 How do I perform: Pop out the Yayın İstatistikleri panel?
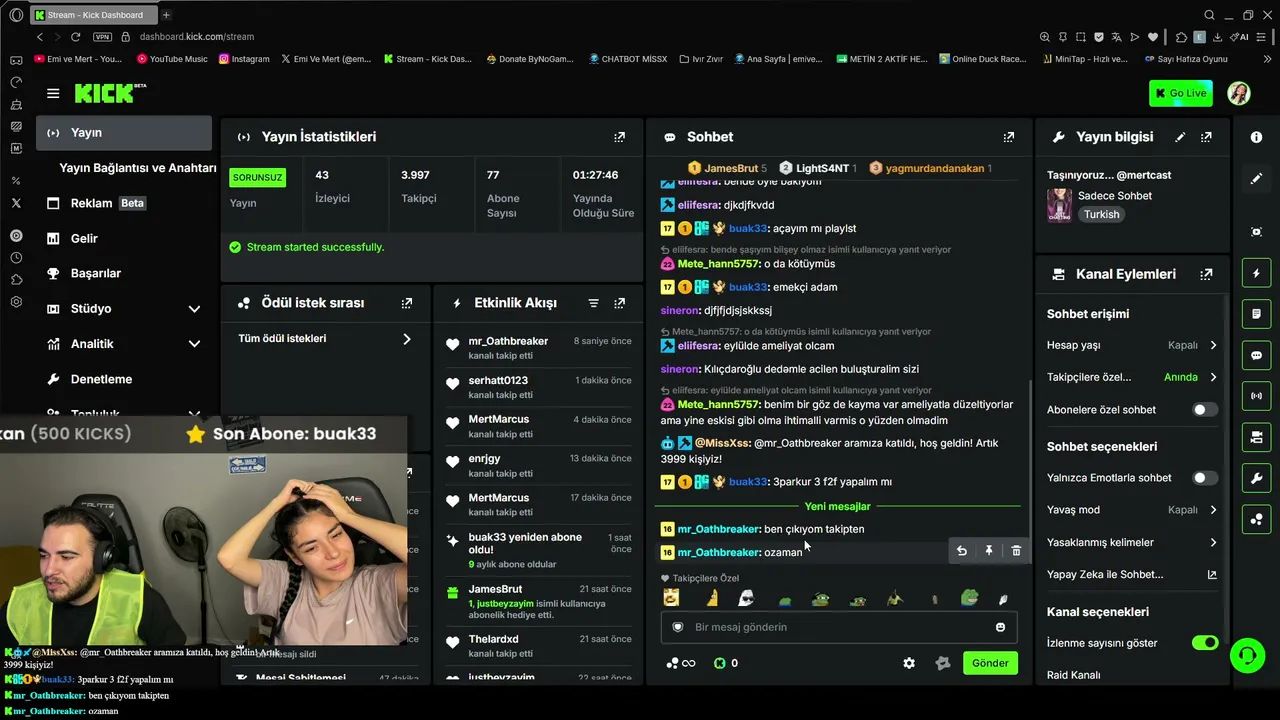pos(620,137)
